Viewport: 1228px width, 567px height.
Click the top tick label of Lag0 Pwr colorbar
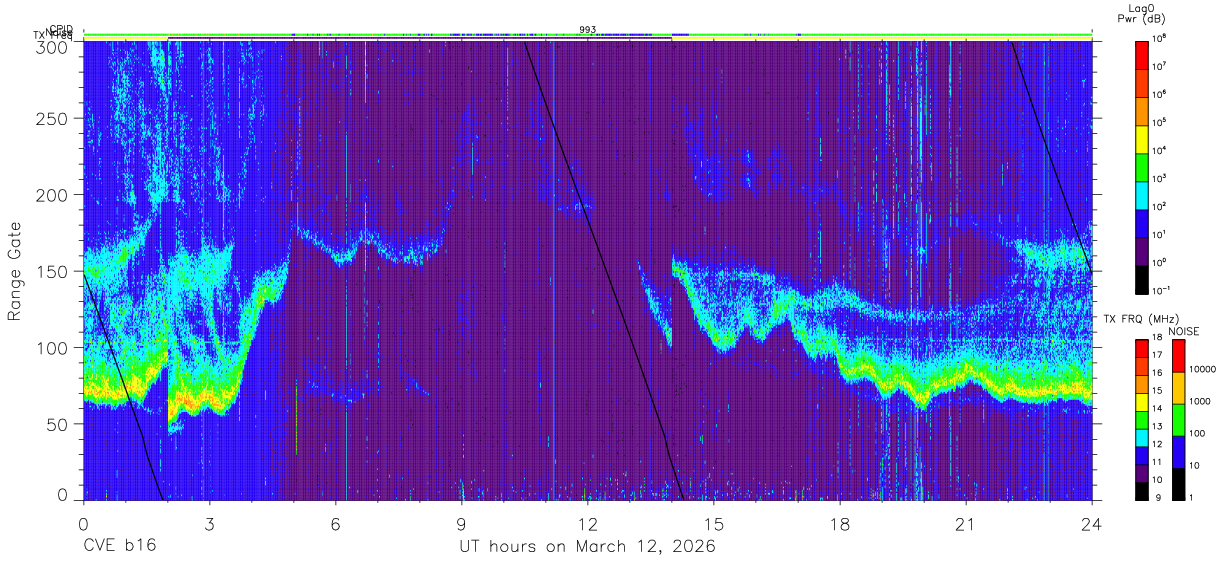[x=1160, y=38]
